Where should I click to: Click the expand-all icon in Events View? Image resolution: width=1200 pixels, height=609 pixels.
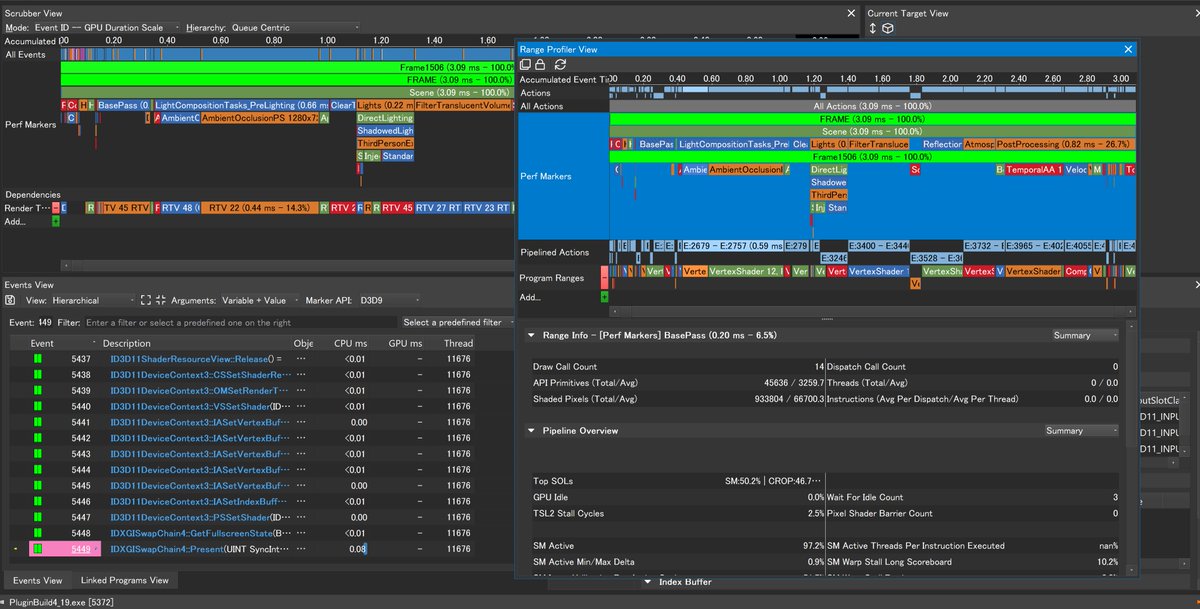pyautogui.click(x=145, y=300)
